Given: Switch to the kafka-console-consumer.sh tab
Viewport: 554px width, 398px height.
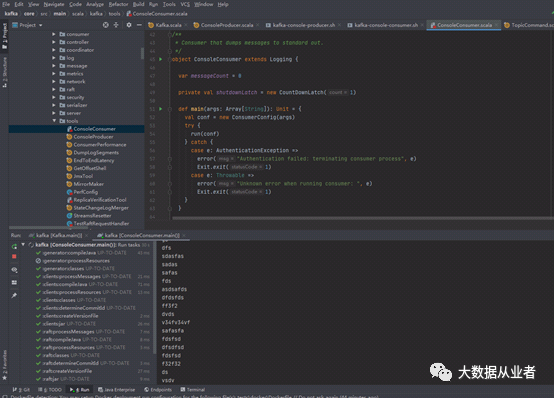Looking at the screenshot, I should click(386, 25).
